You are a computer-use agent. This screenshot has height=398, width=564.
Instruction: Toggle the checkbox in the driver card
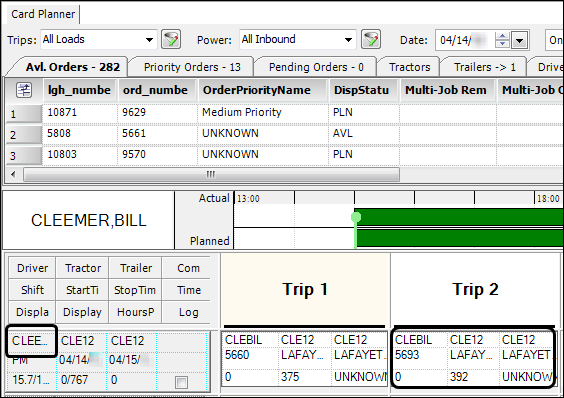(x=181, y=382)
